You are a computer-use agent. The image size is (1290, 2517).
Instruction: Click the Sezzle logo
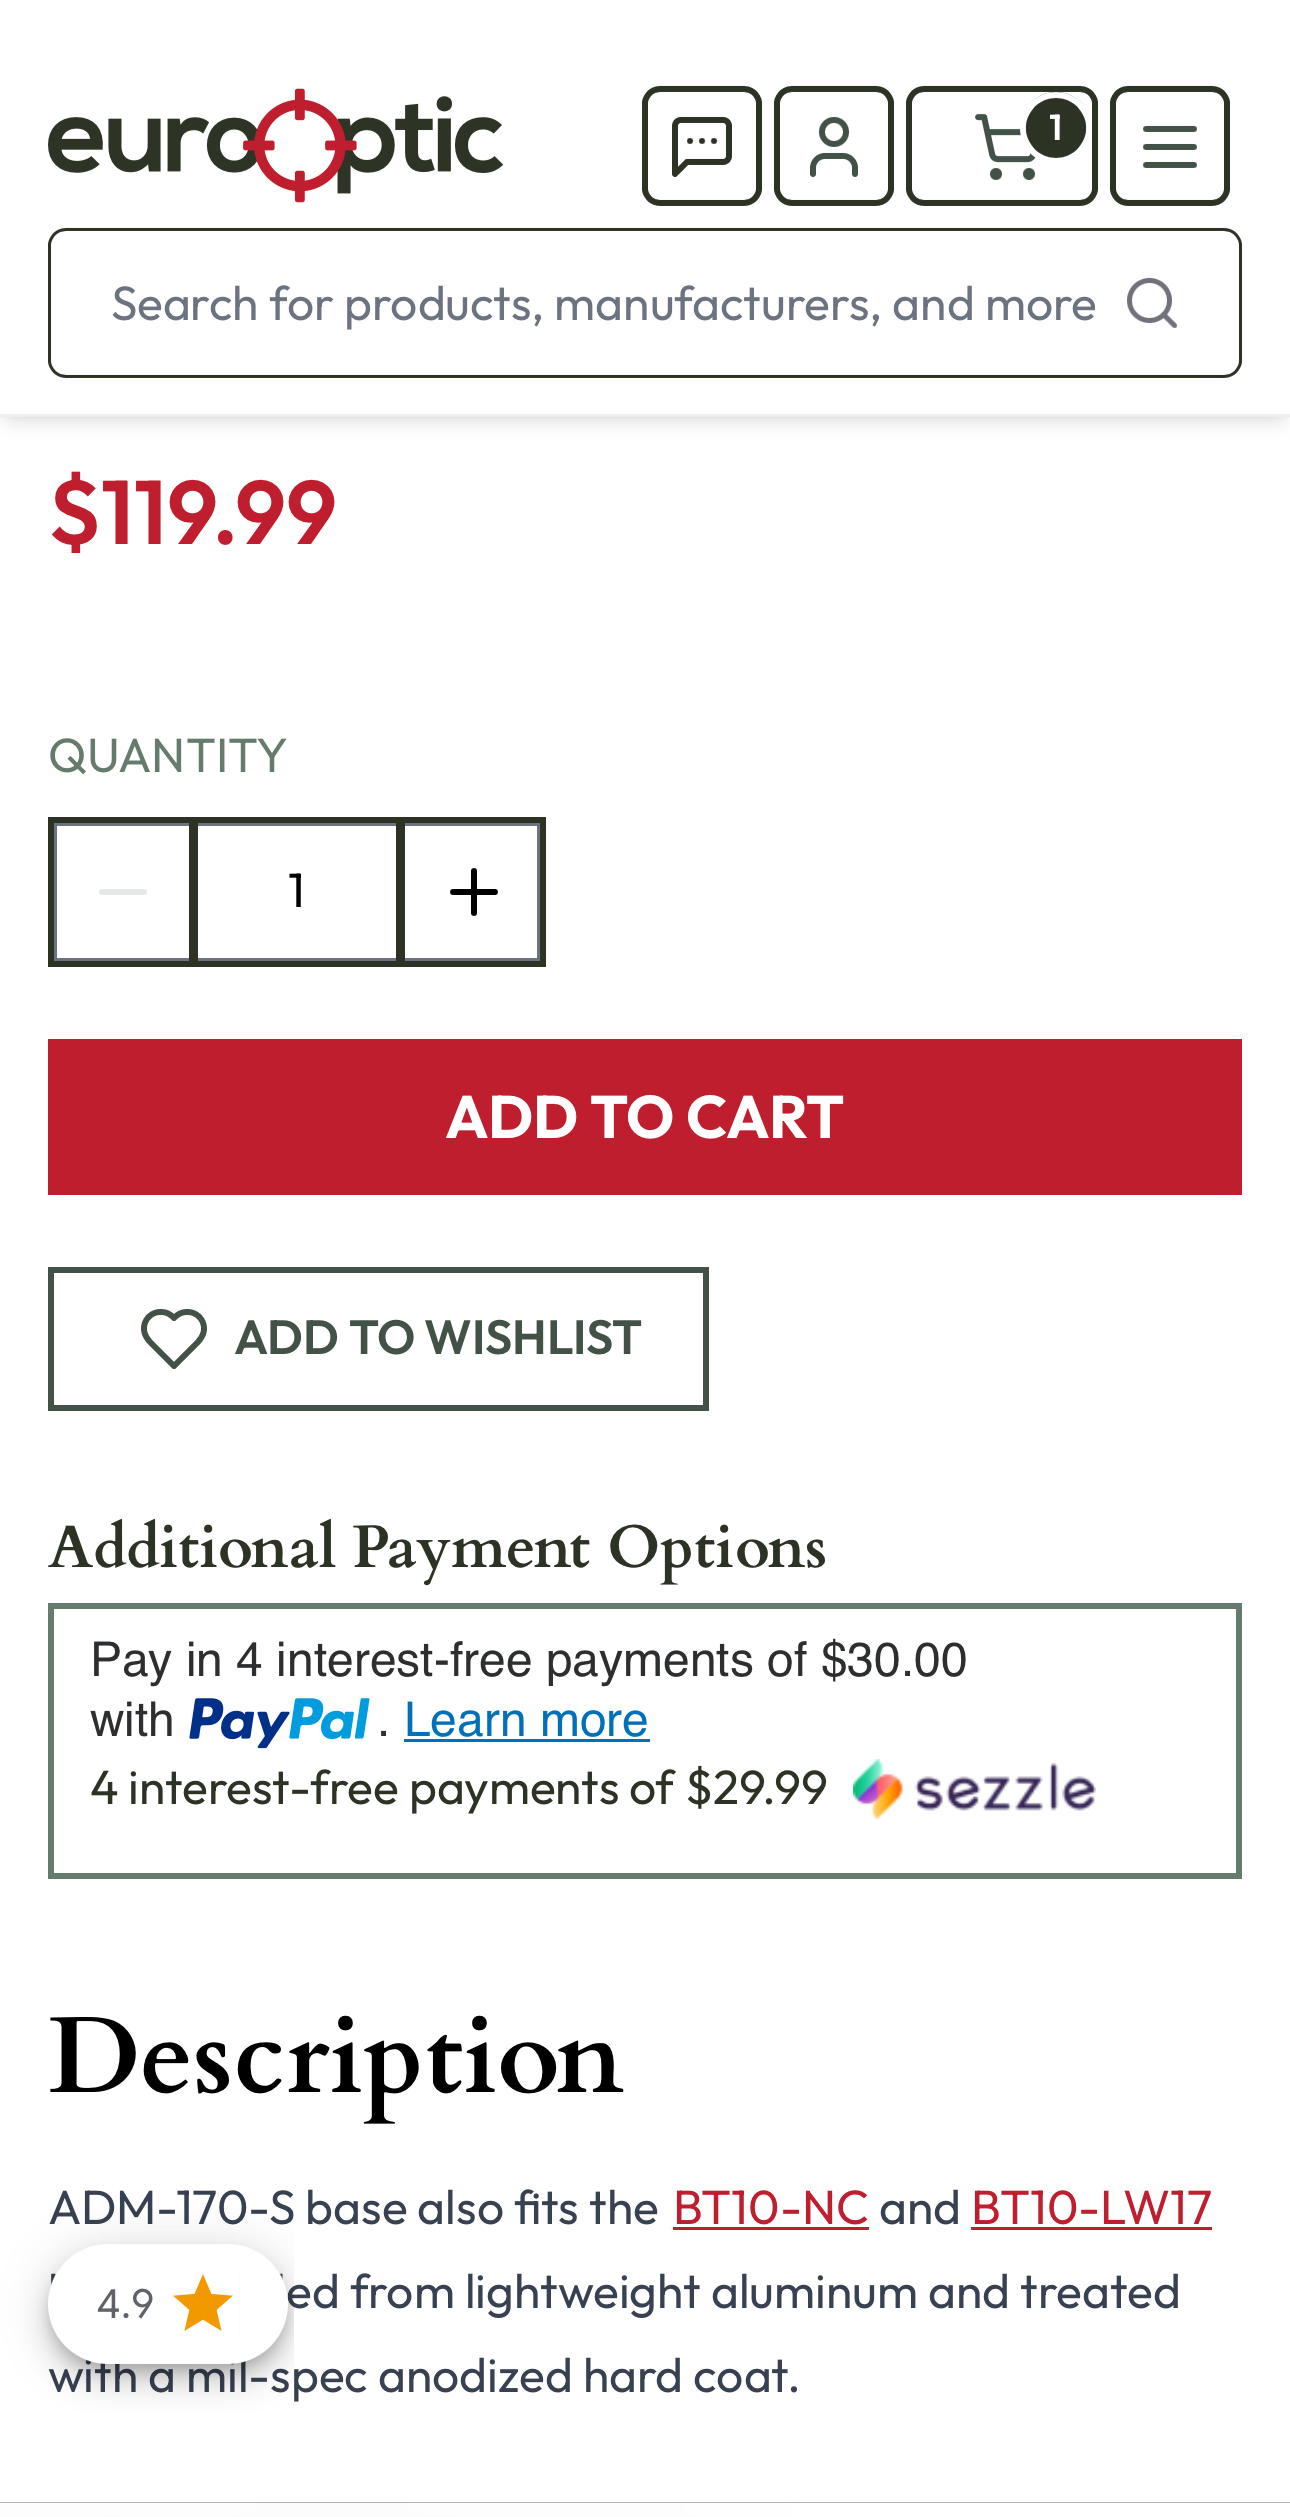click(974, 1788)
